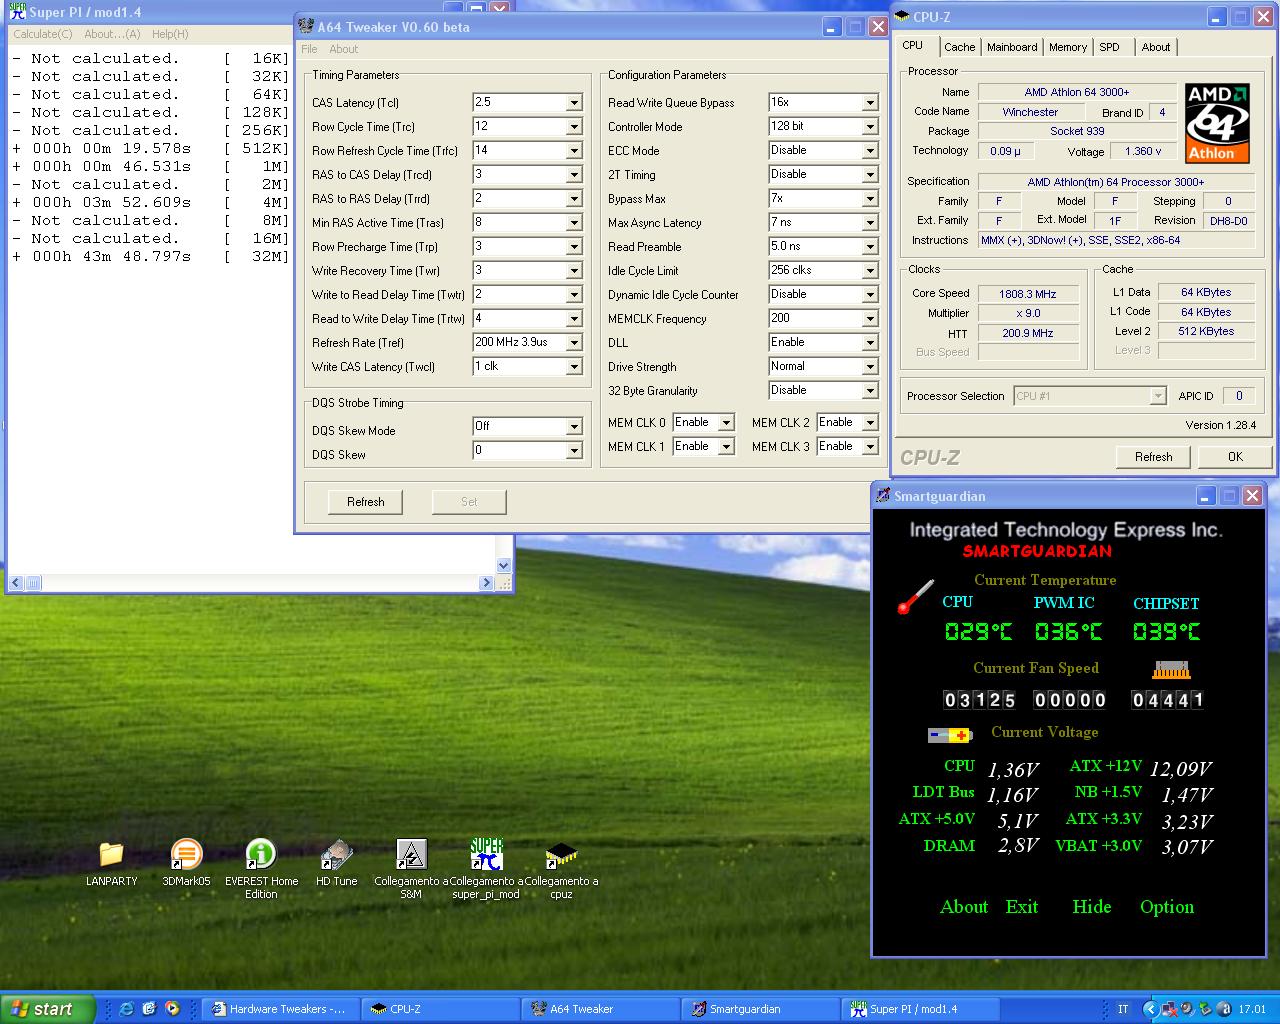Click the Super PI title bar icon
This screenshot has height=1024, width=1280.
tap(17, 12)
